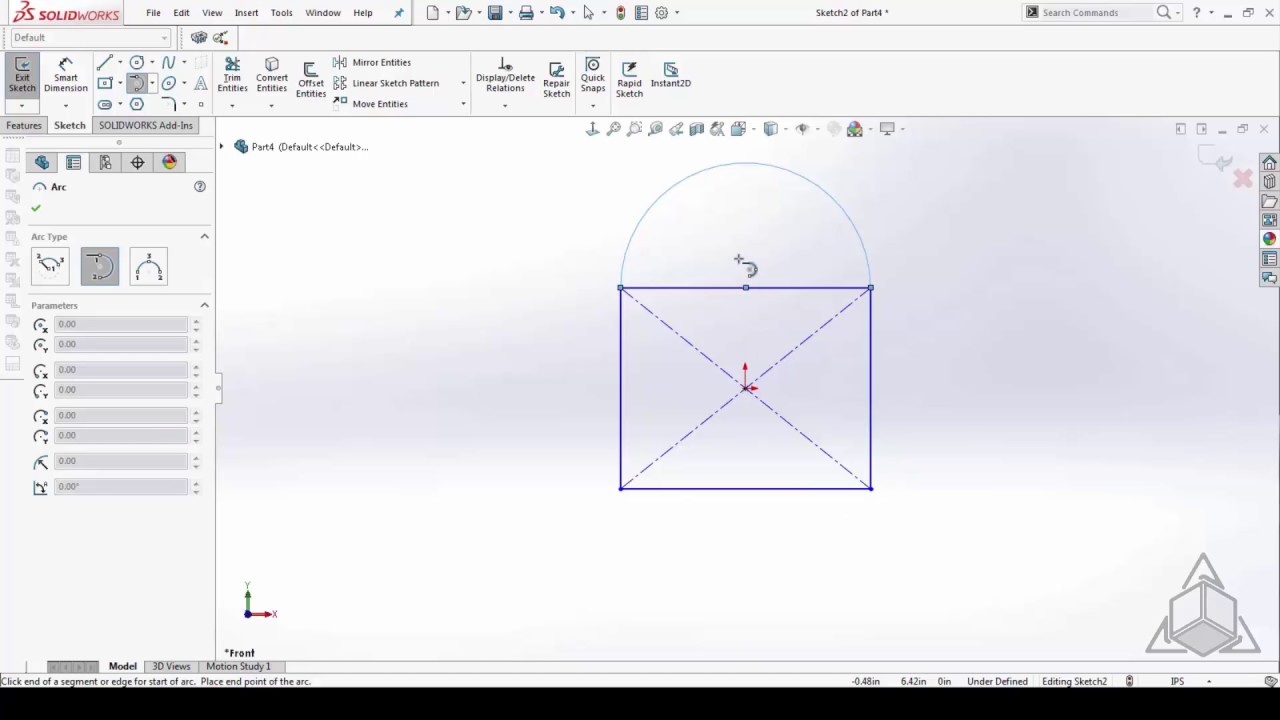The image size is (1280, 720).
Task: Select the Polygon sketch tool
Action: point(137,104)
